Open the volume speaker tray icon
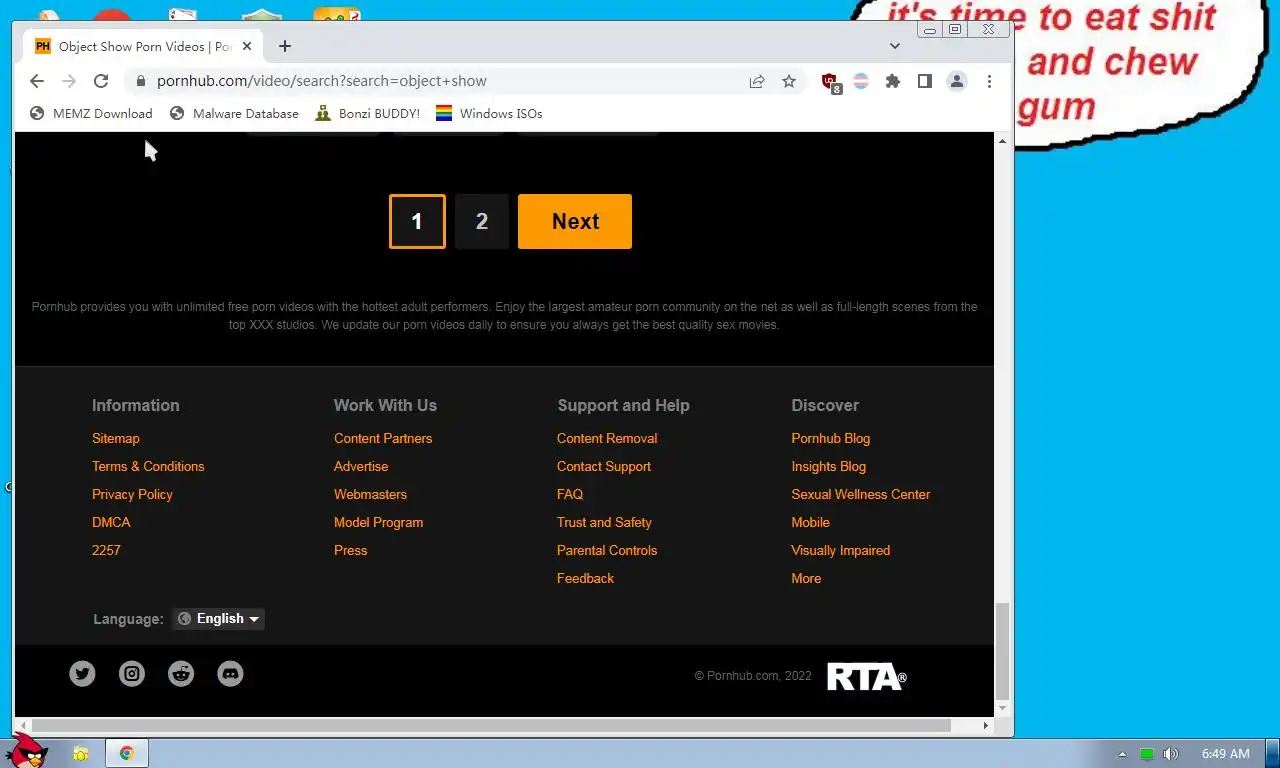This screenshot has width=1280, height=768. coord(1171,754)
